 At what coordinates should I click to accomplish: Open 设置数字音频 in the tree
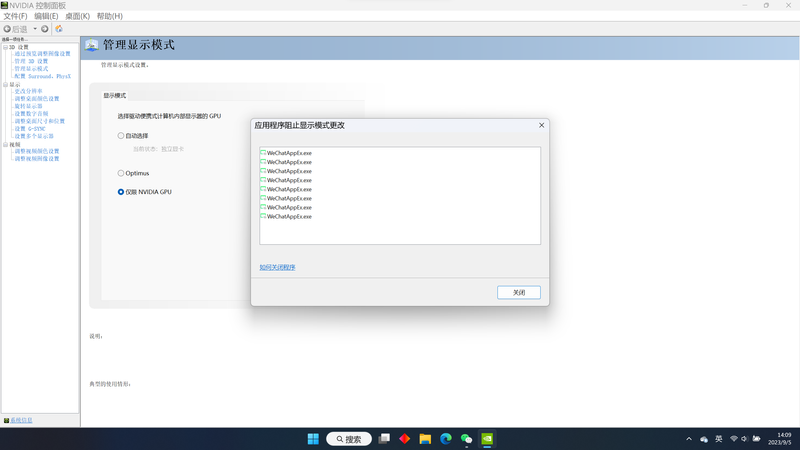pyautogui.click(x=31, y=114)
